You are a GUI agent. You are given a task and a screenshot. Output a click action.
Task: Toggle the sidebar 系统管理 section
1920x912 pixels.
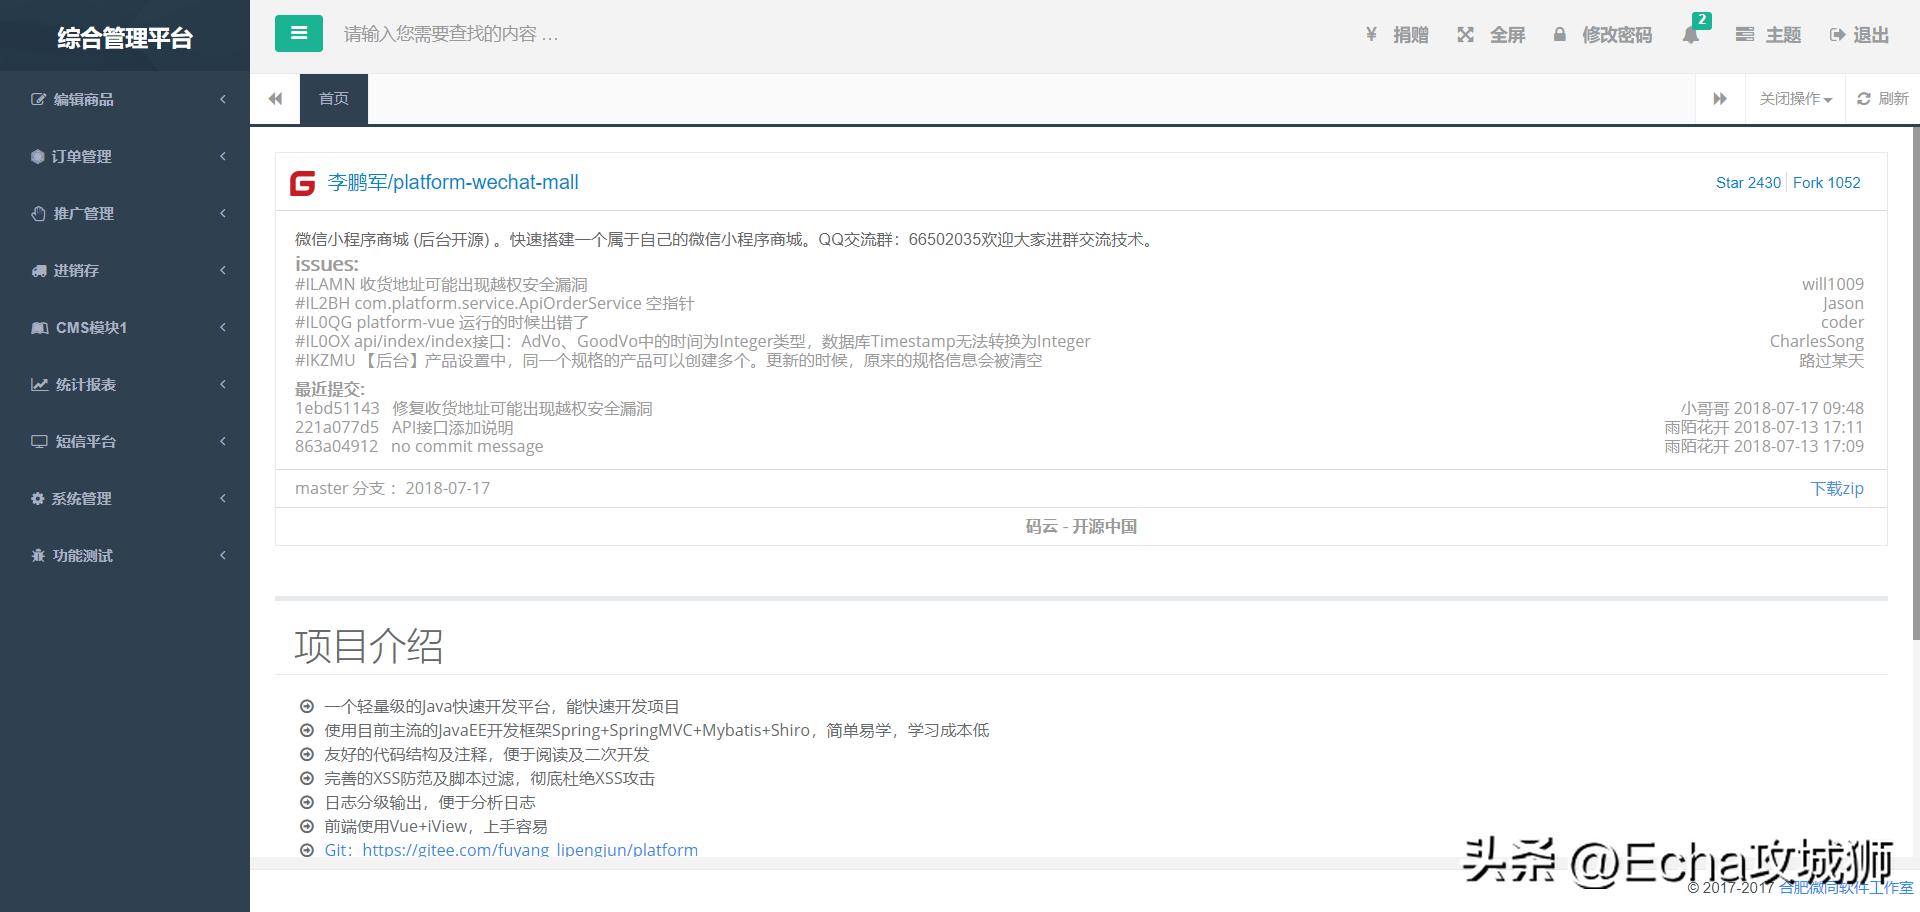tap(125, 498)
